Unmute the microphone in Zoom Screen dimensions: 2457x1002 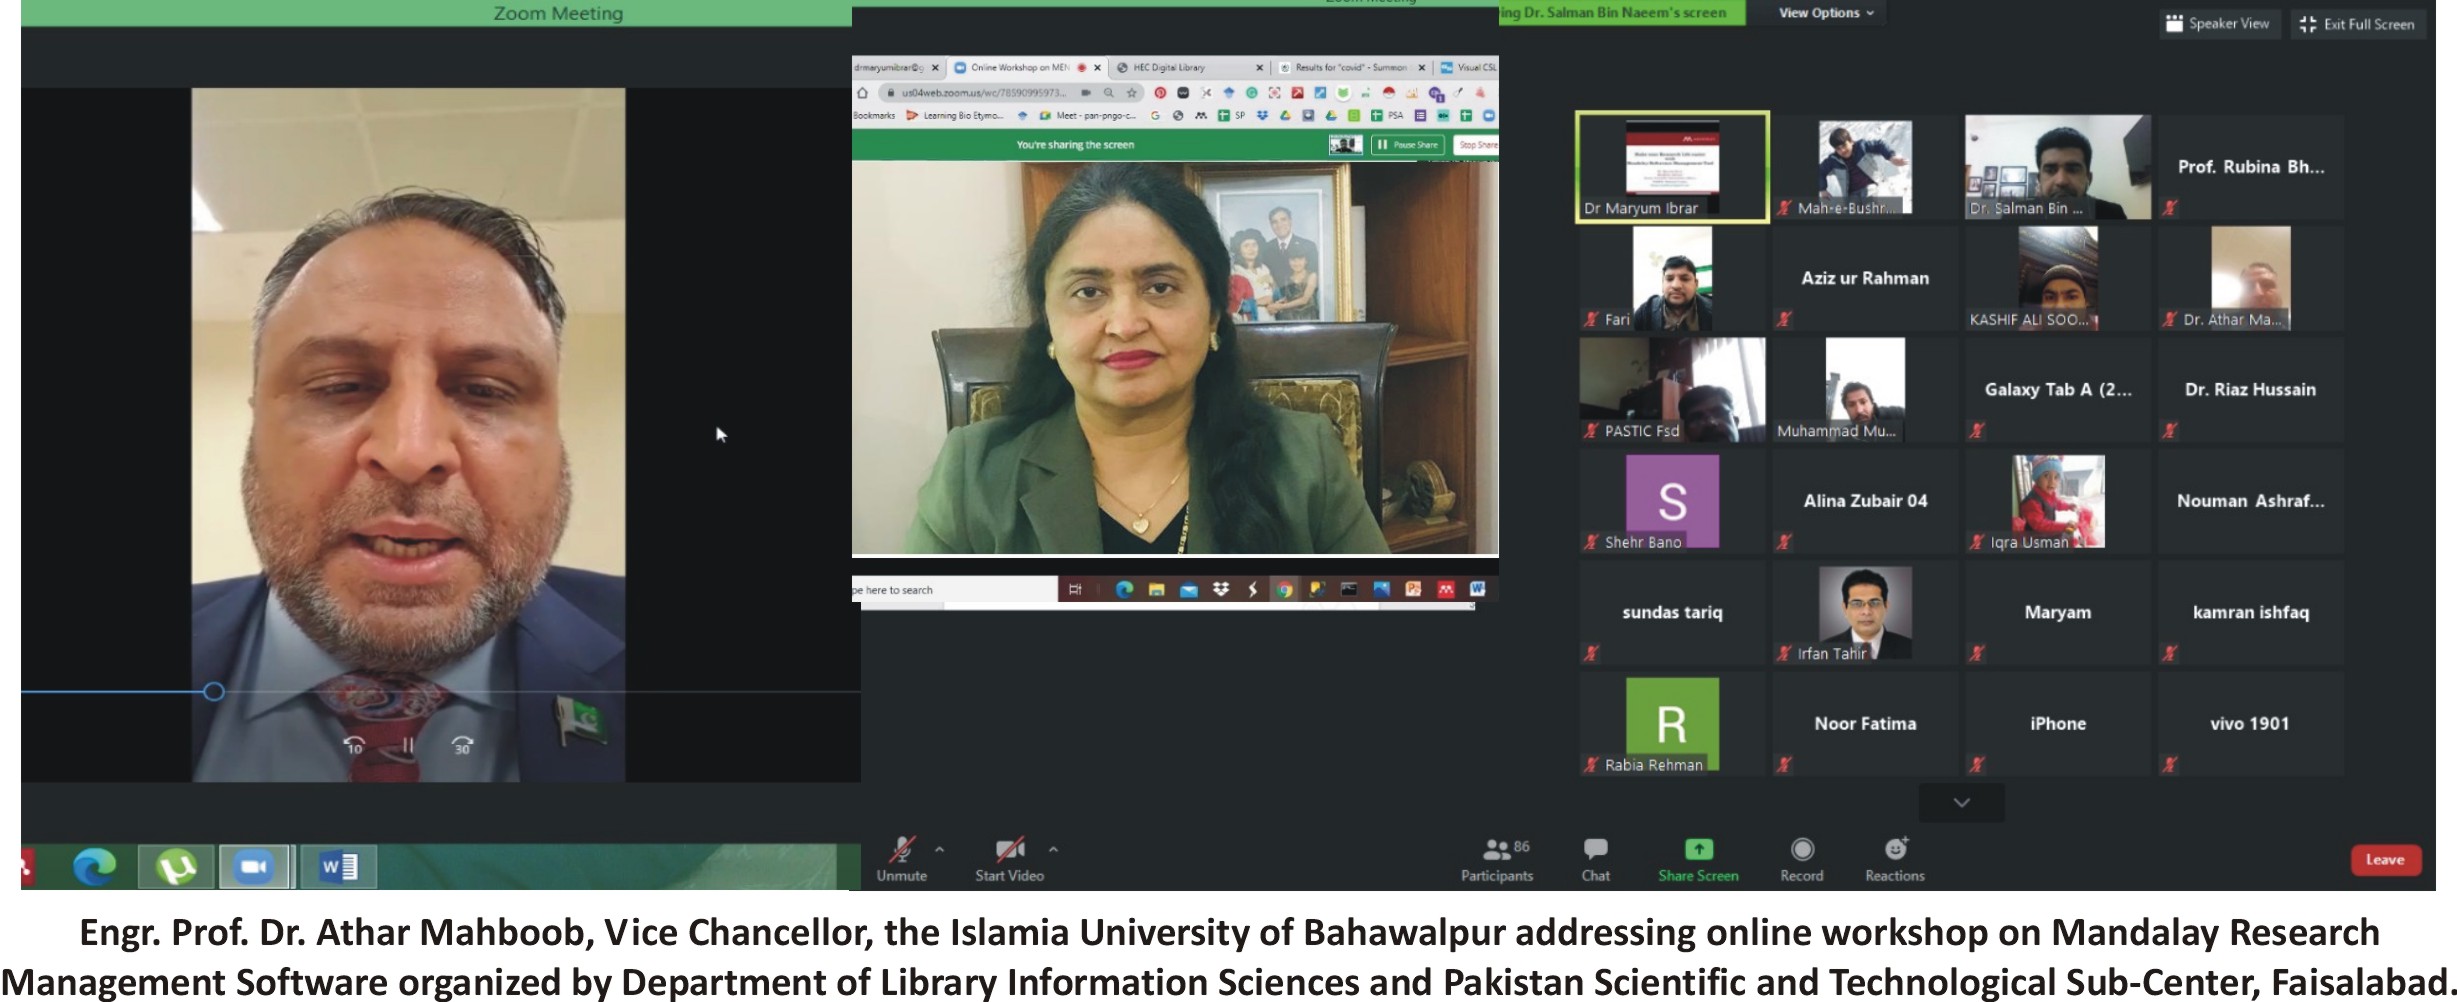click(x=901, y=858)
